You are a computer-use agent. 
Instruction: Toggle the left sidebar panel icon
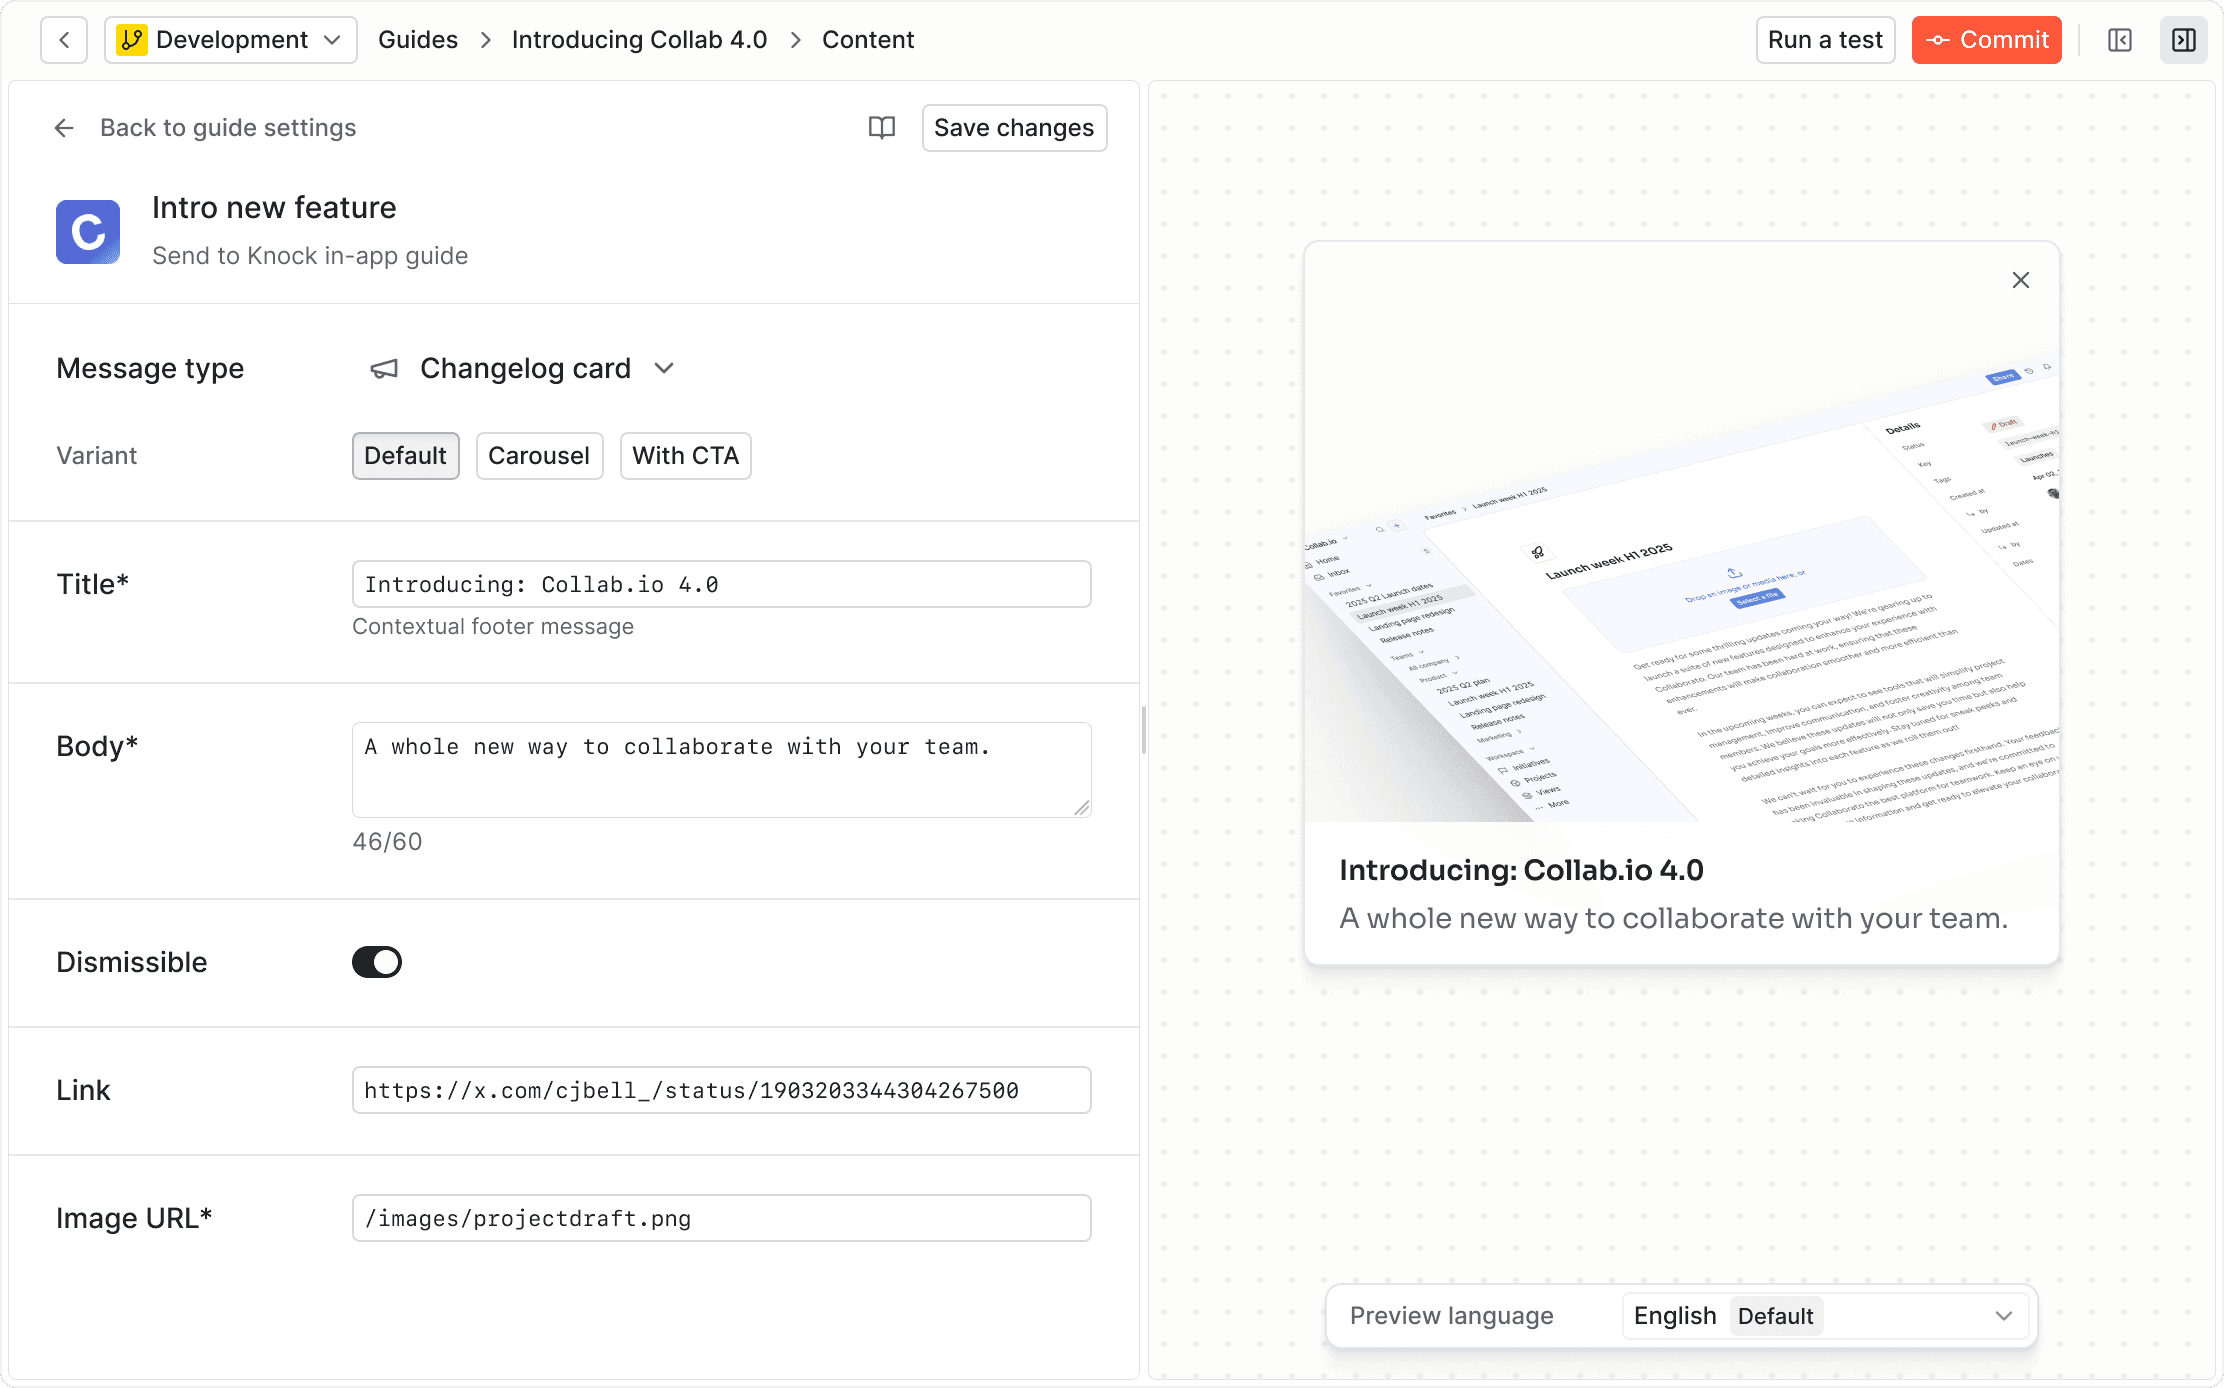[2119, 40]
